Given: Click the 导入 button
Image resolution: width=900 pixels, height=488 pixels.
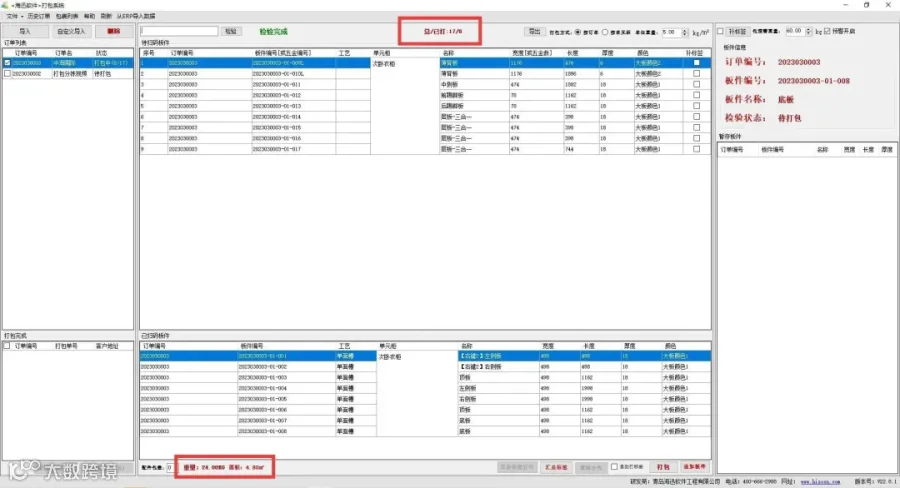Looking at the screenshot, I should click(x=25, y=31).
